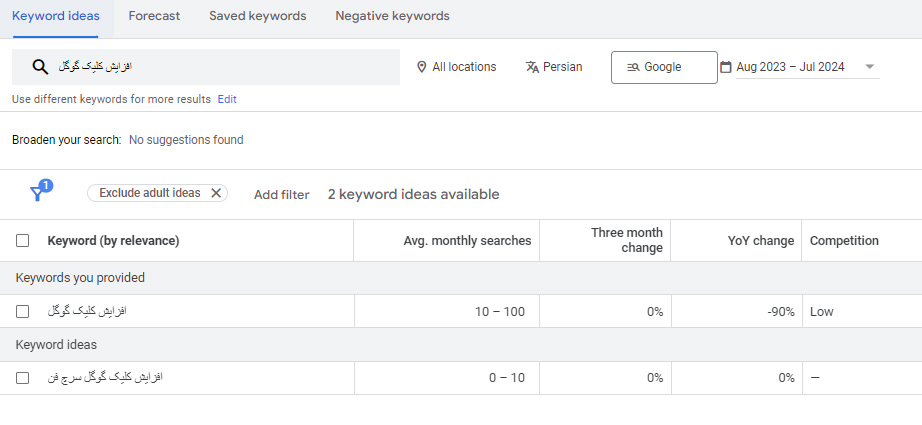Click the keyword text in the Low competition row
The width and height of the screenshot is (922, 425).
[x=87, y=312]
